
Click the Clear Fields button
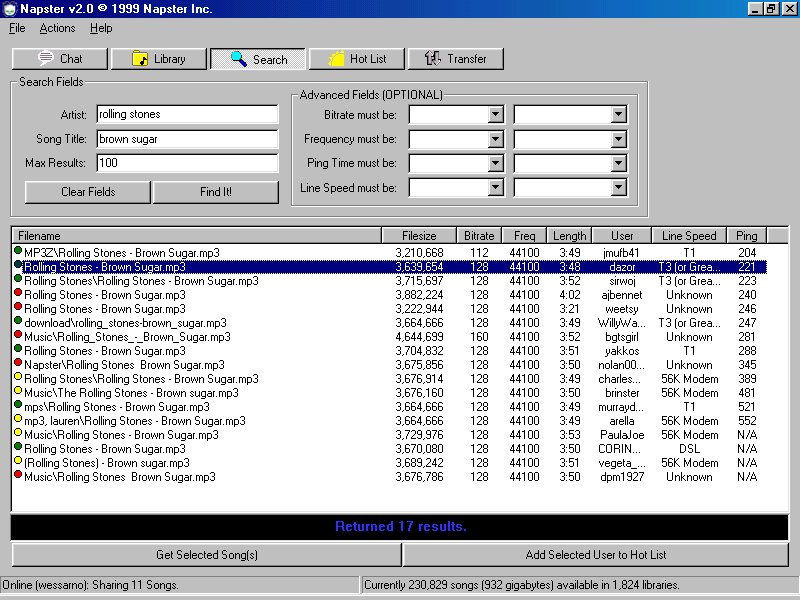pos(88,192)
